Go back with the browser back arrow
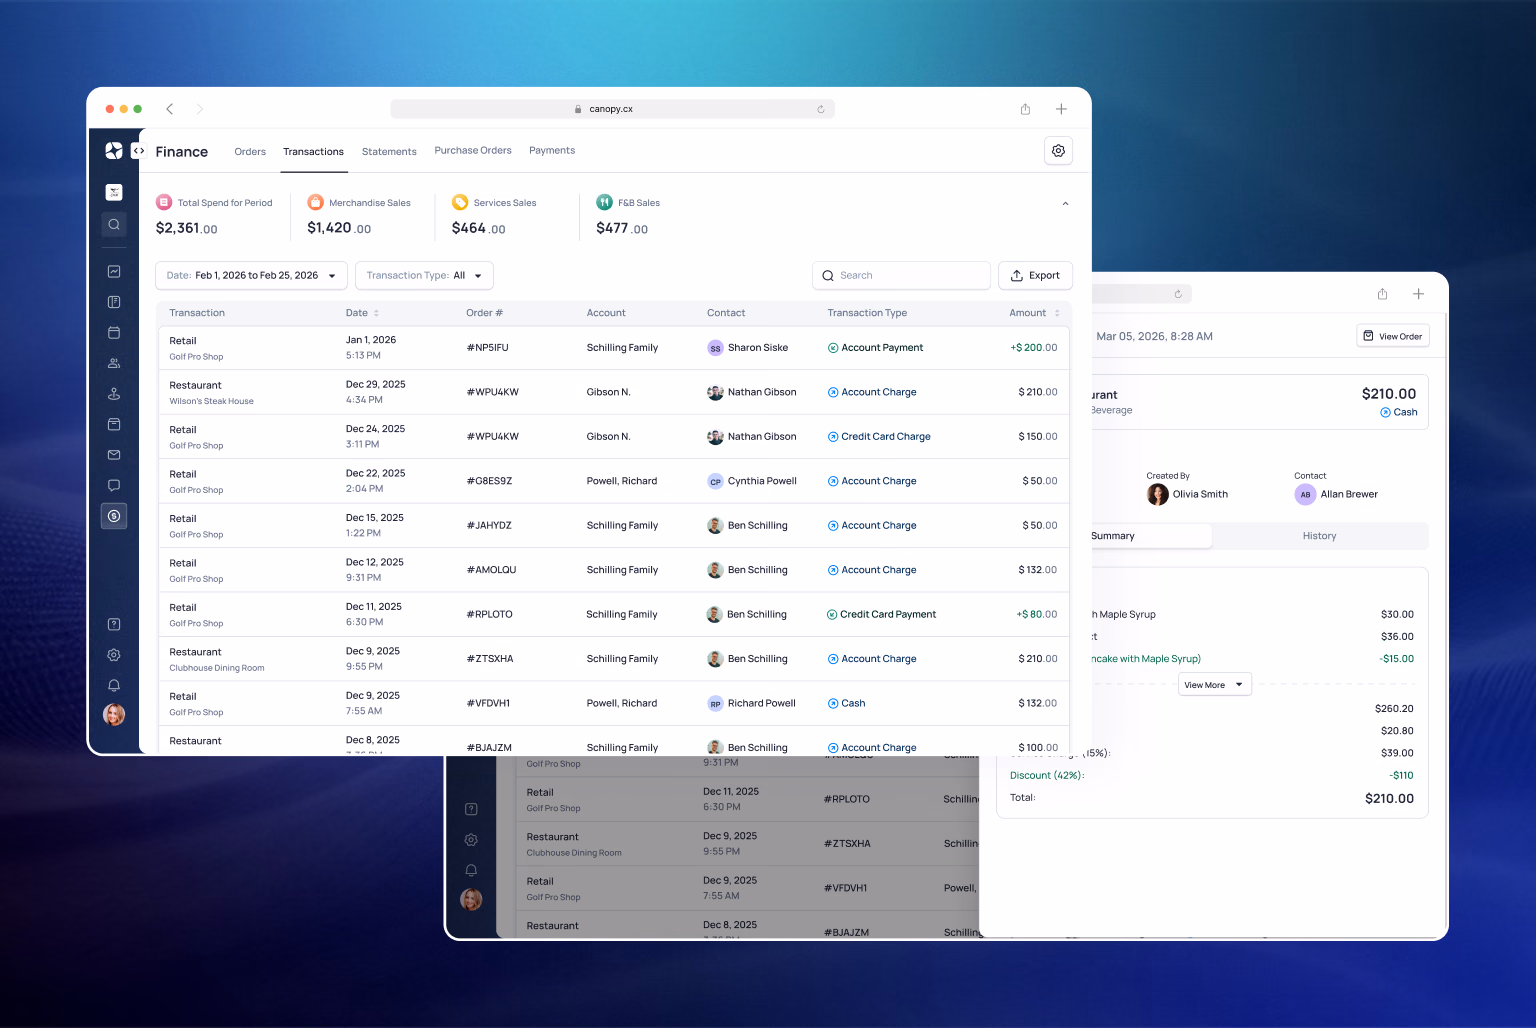1536x1028 pixels. [x=170, y=109]
